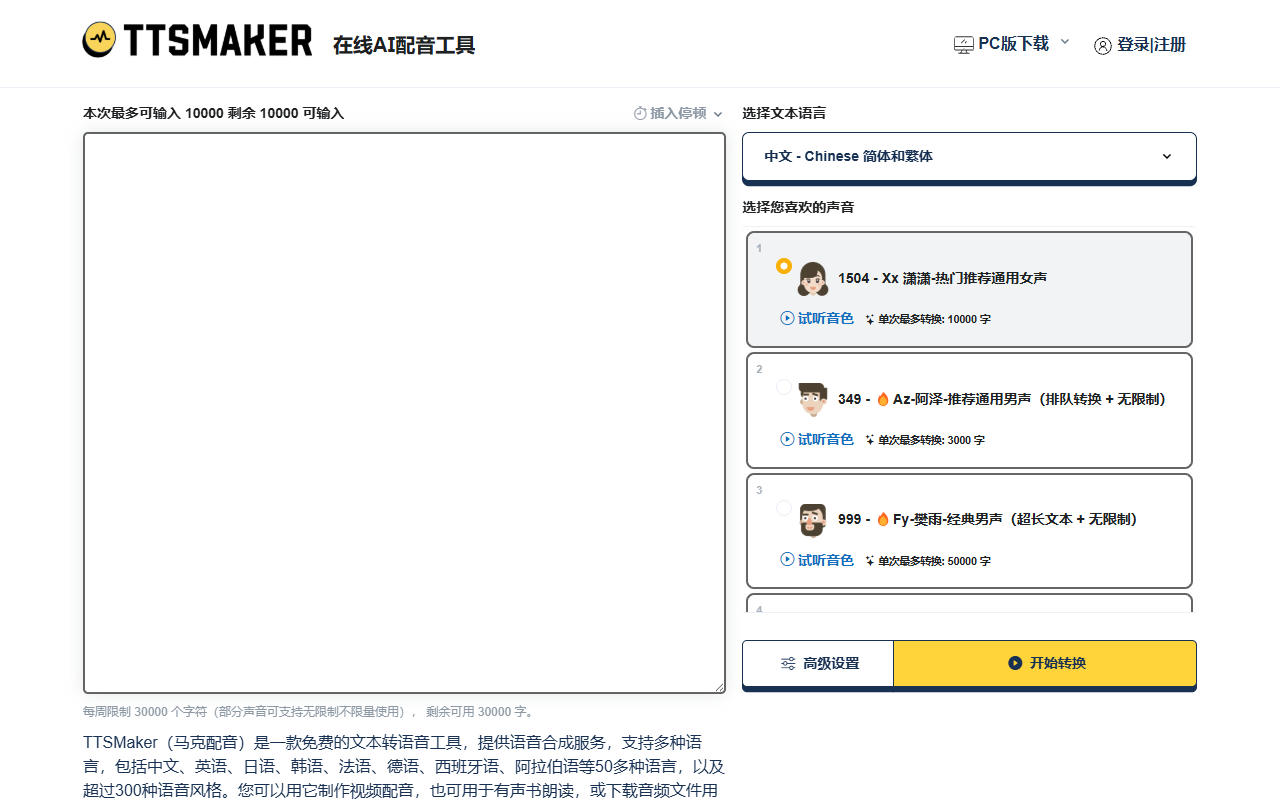Click the 选择您喜欢的声音 heading

click(x=798, y=207)
